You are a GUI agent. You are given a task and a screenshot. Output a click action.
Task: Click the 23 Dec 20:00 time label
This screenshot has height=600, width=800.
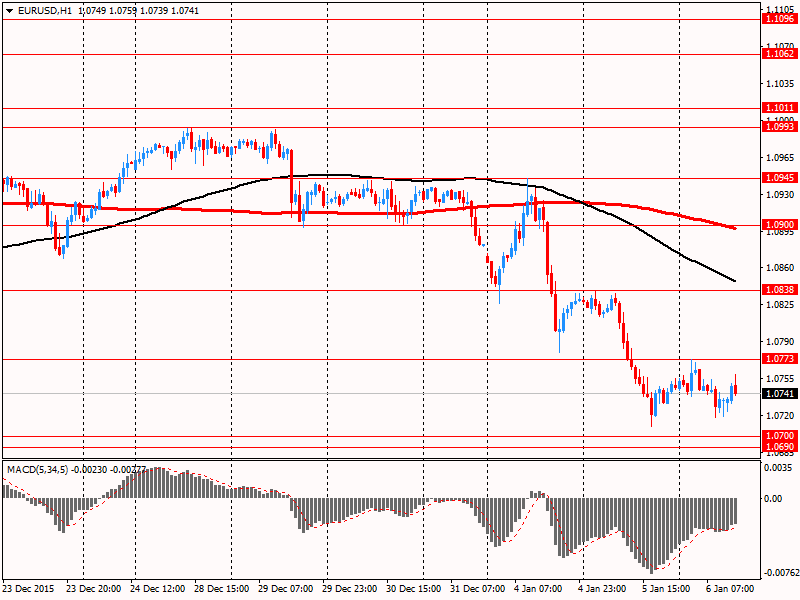pyautogui.click(x=93, y=588)
